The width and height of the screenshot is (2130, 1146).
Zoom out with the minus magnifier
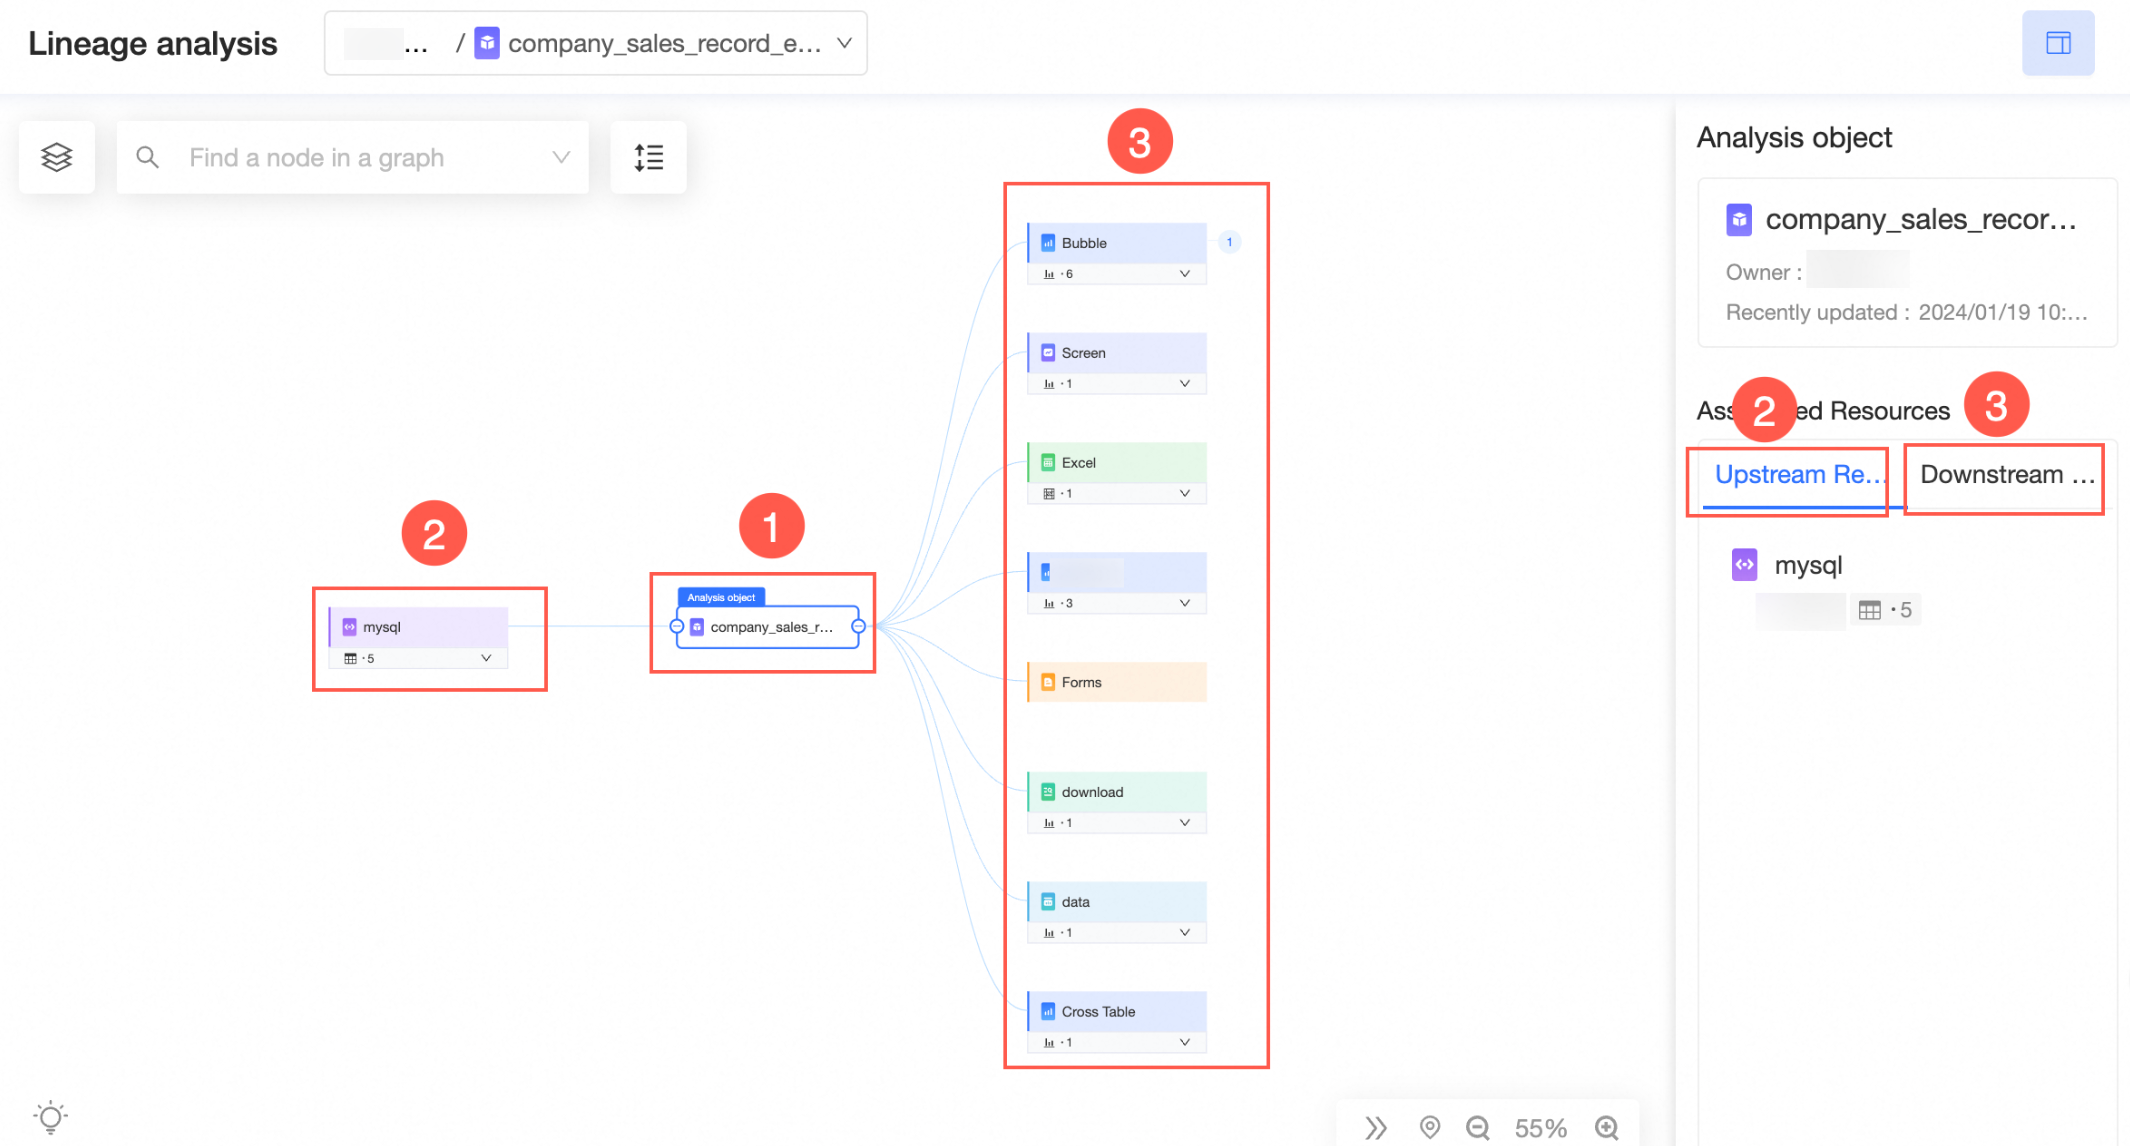[x=1478, y=1128]
